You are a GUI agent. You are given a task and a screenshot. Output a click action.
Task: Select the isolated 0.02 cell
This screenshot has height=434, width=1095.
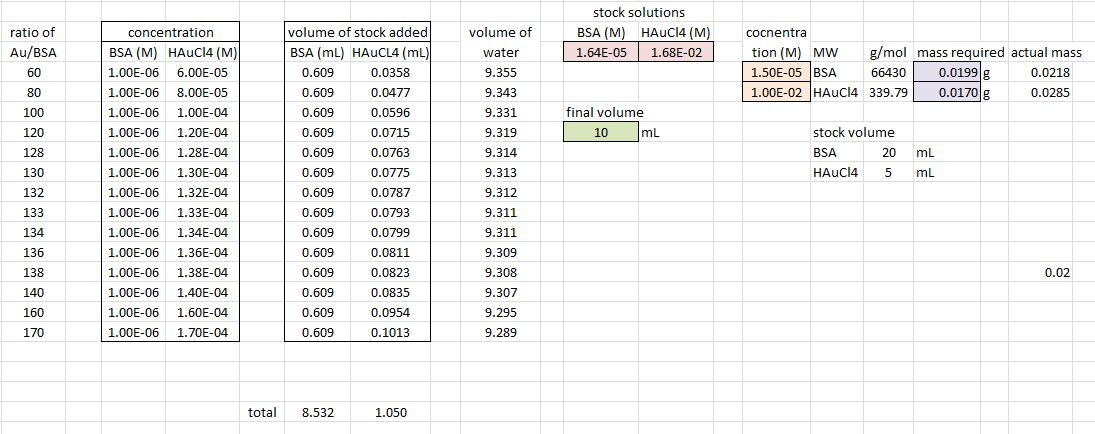coord(1058,272)
